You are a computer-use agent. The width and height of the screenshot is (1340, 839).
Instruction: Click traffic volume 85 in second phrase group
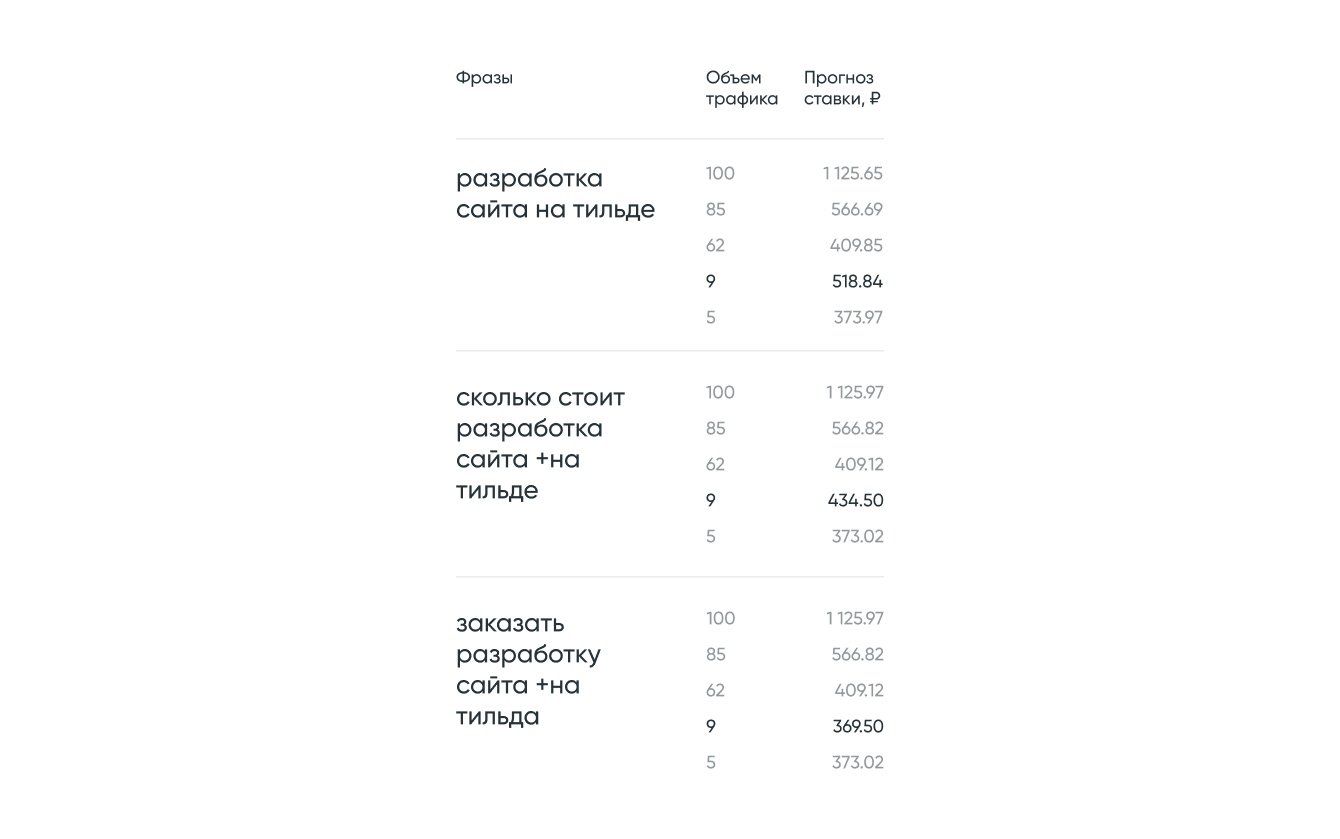coord(715,429)
